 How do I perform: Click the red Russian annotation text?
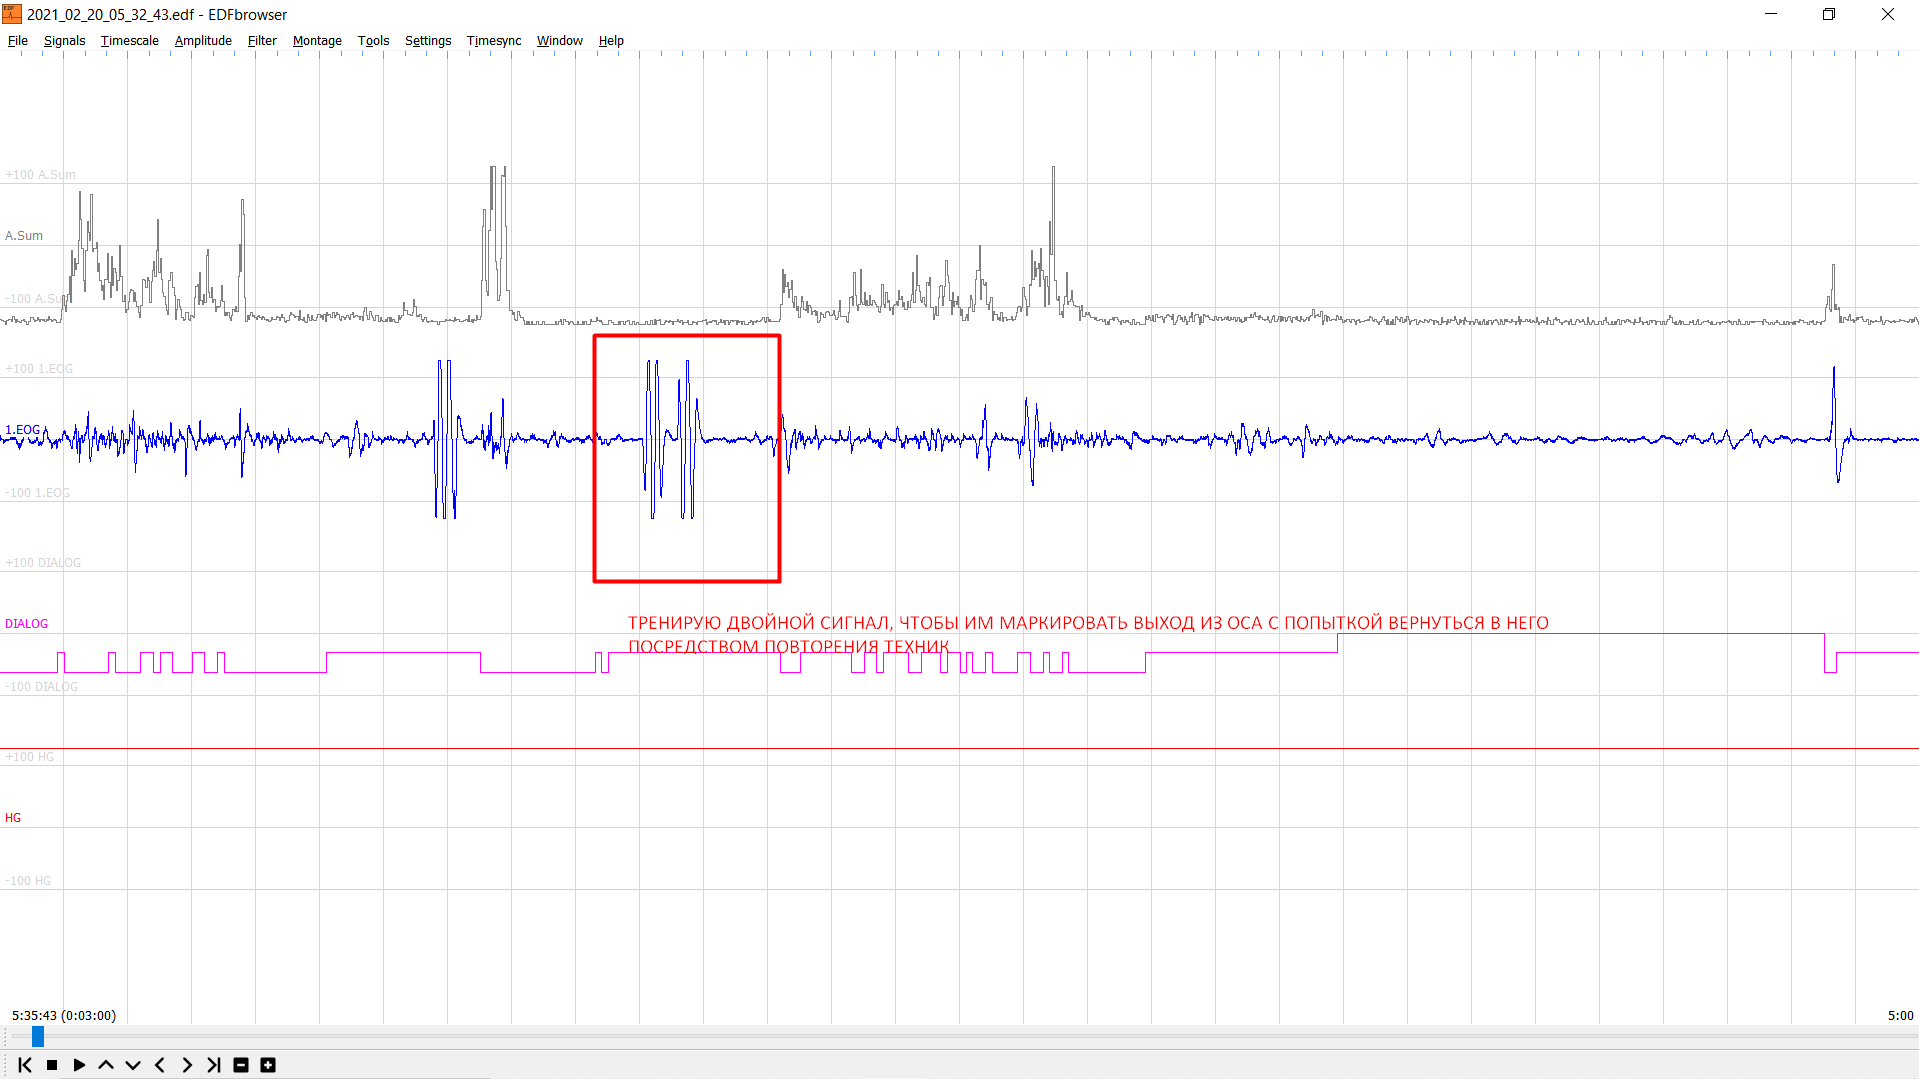[x=1088, y=634]
